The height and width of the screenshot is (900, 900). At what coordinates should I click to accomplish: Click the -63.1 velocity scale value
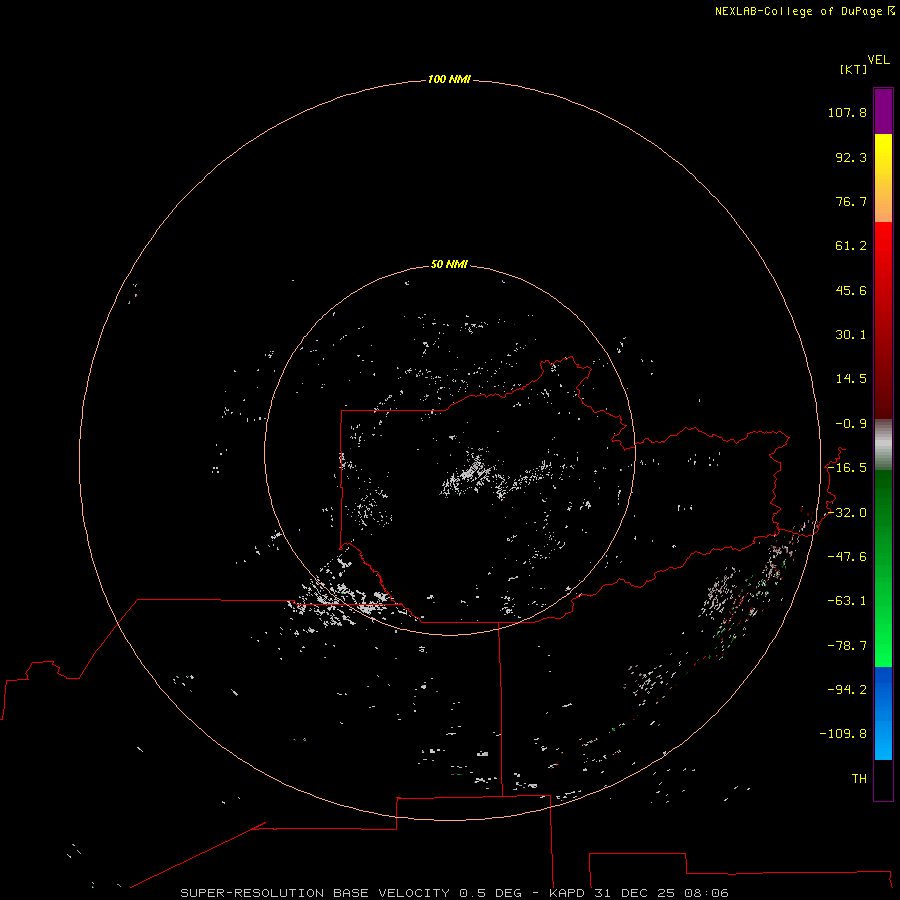(847, 601)
